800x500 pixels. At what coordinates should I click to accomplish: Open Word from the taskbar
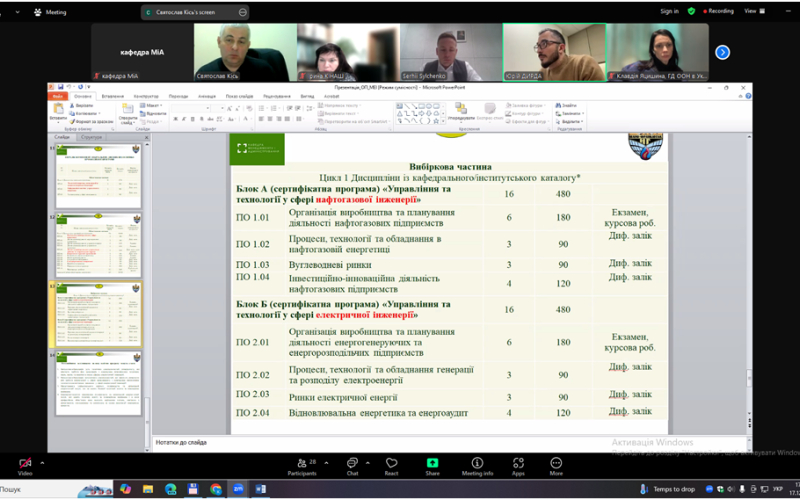(x=260, y=489)
